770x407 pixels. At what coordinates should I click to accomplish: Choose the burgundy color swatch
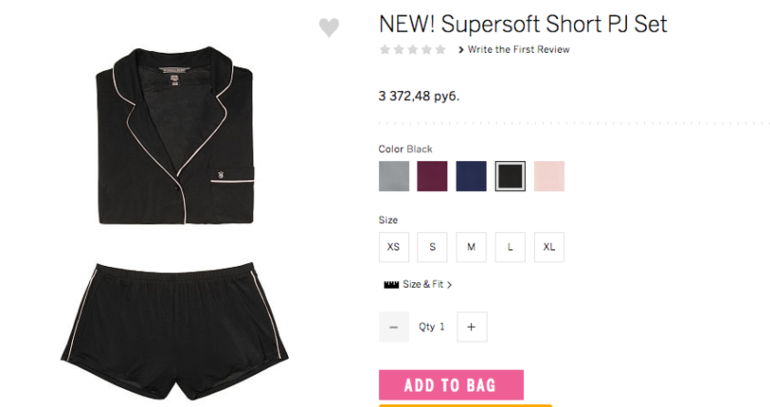click(433, 176)
